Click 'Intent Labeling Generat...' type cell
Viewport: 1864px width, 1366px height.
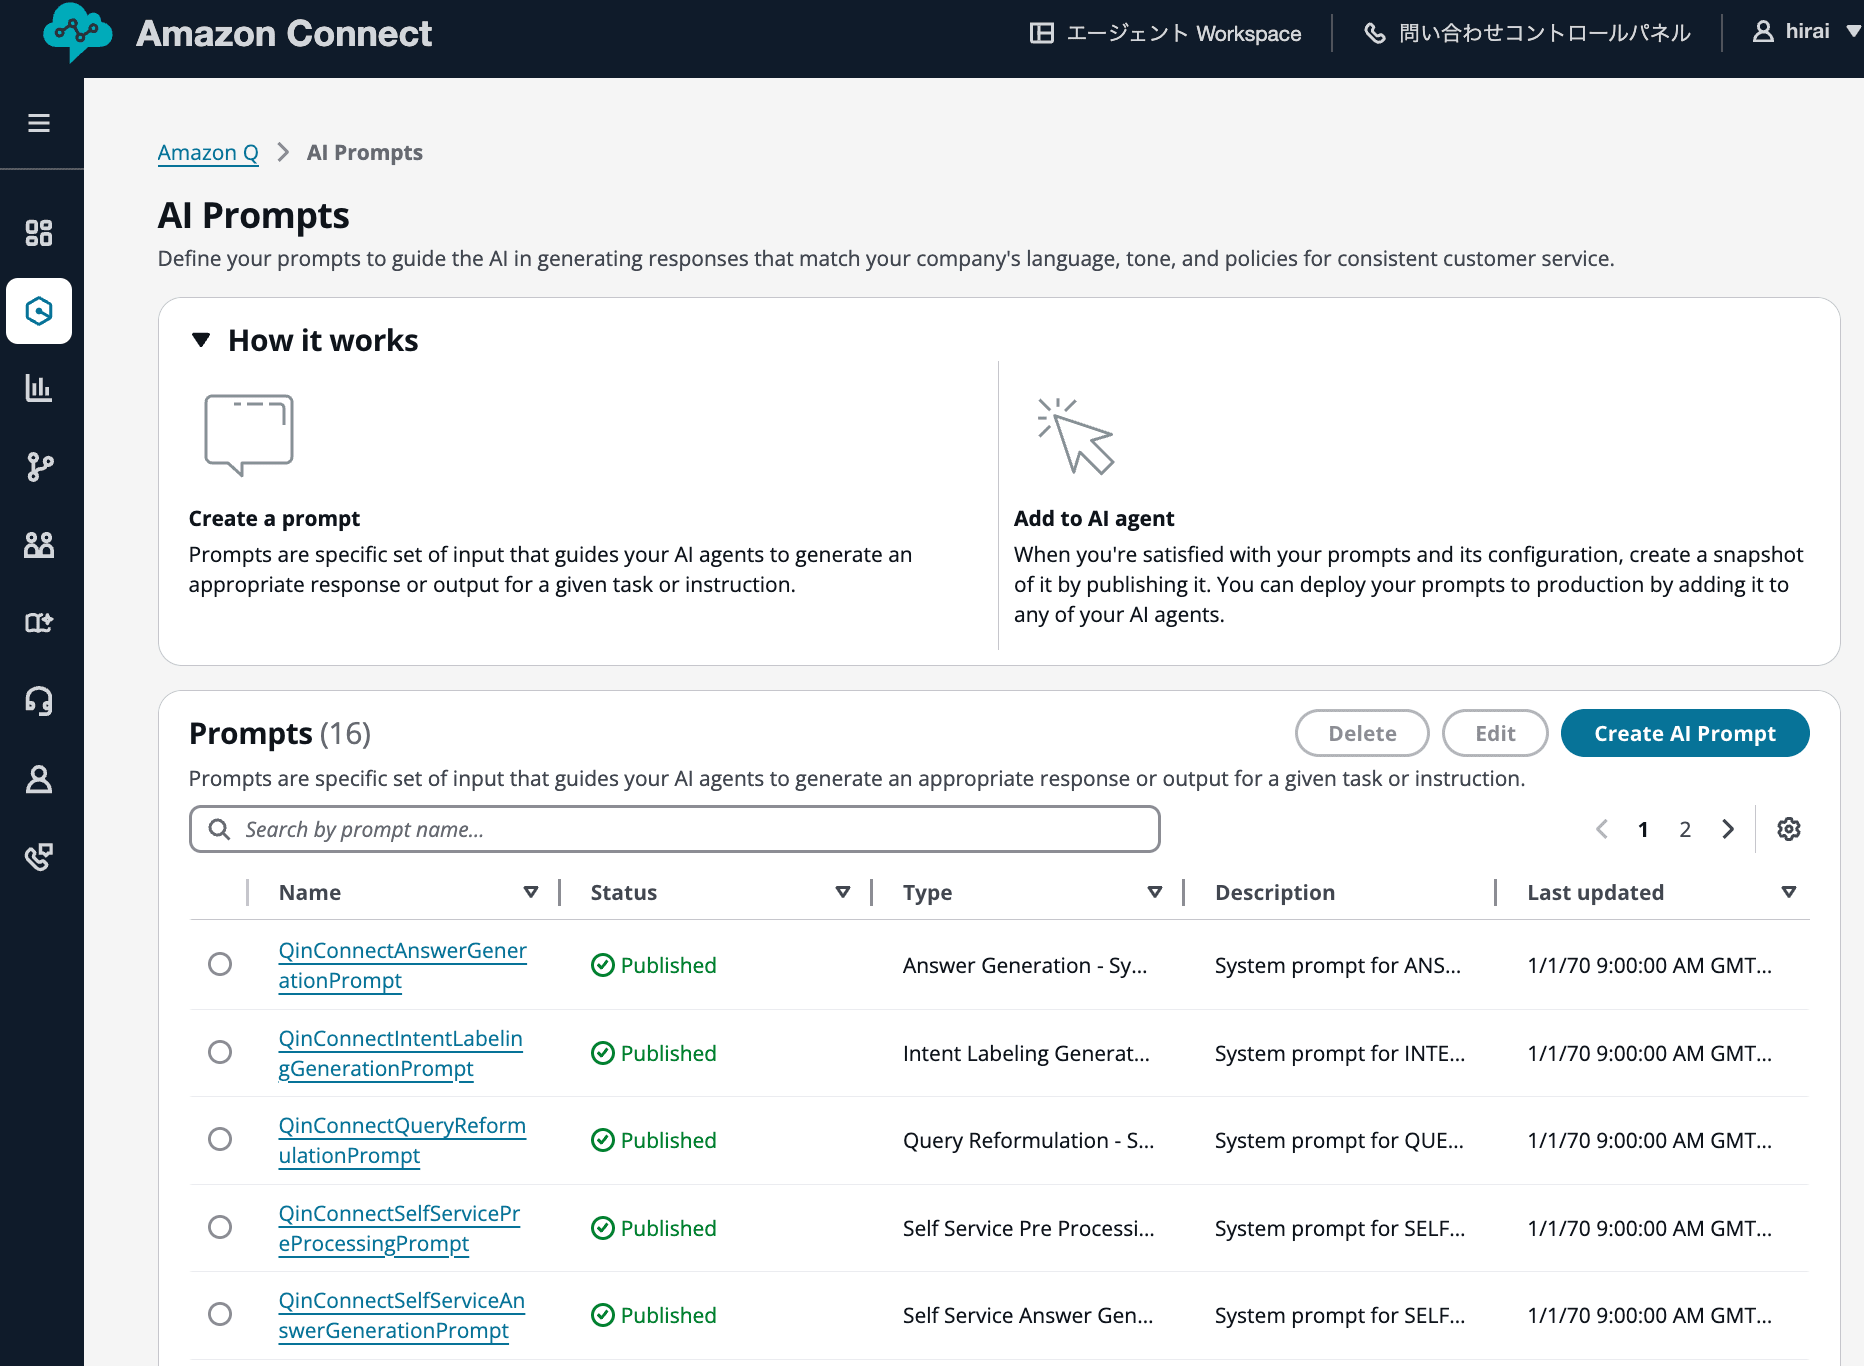click(1026, 1053)
